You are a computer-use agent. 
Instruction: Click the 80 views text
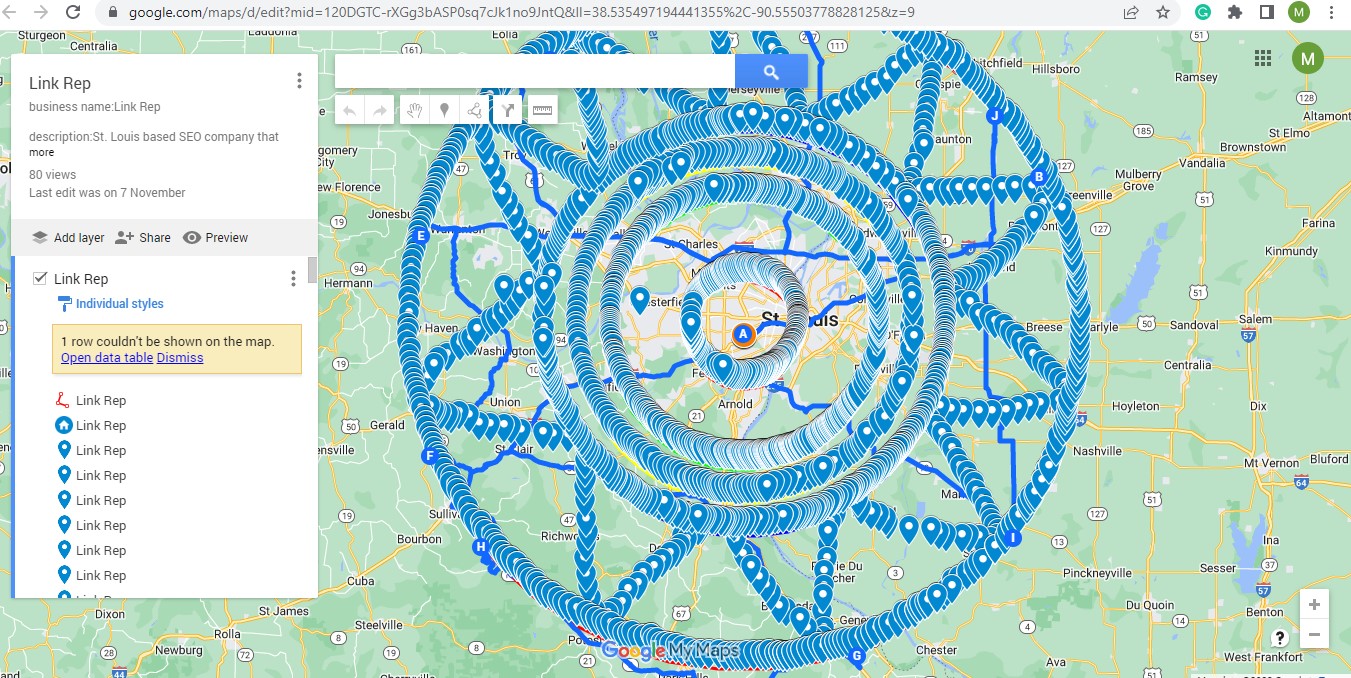coord(53,175)
